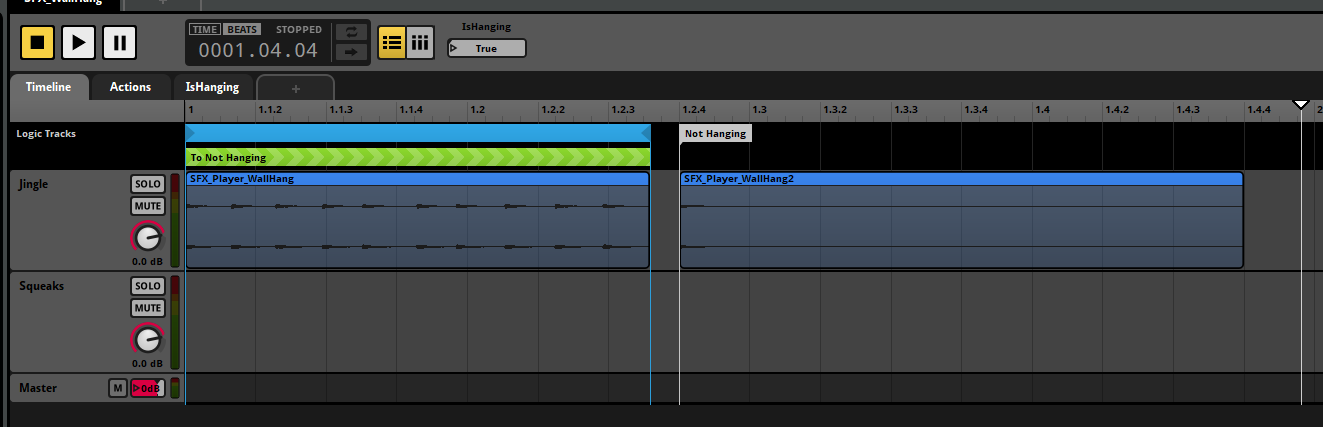Image resolution: width=1323 pixels, height=427 pixels.
Task: Open the Actions tab
Action: coord(130,87)
